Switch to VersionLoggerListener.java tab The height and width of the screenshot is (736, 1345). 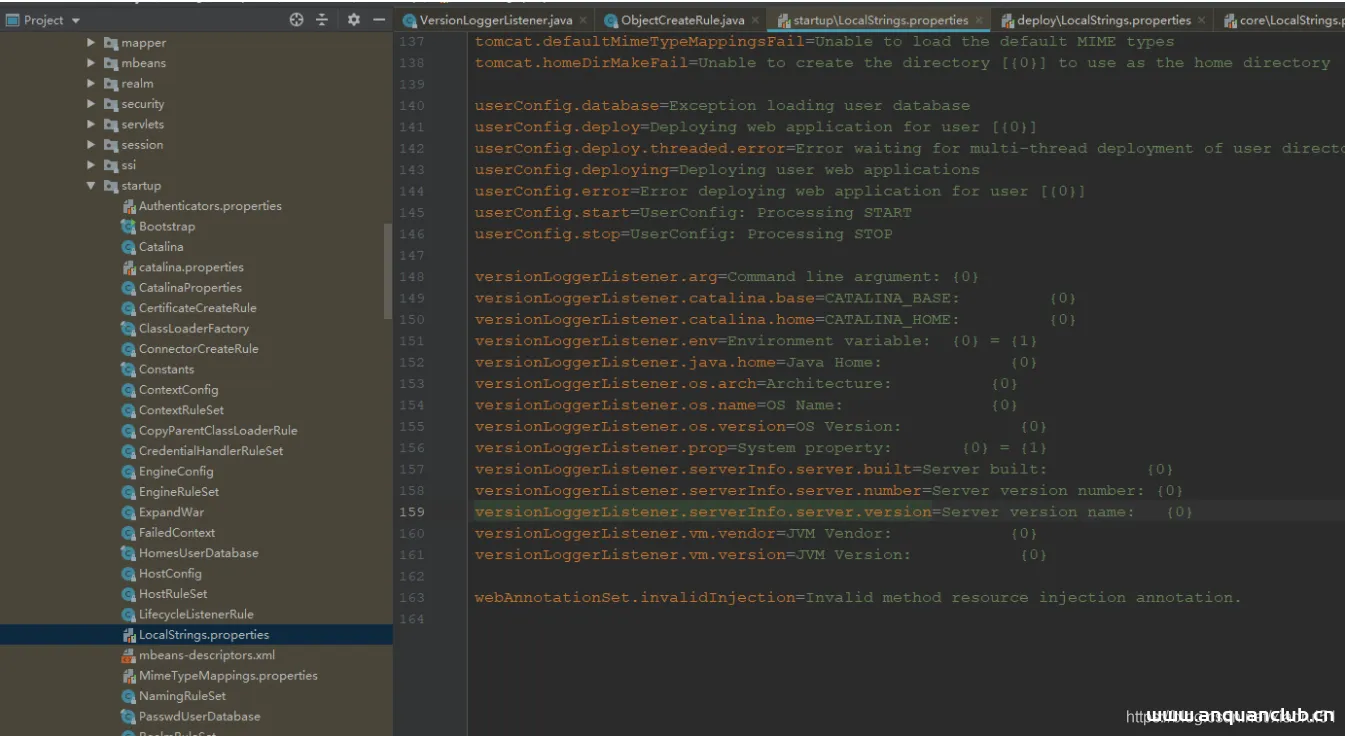(495, 20)
